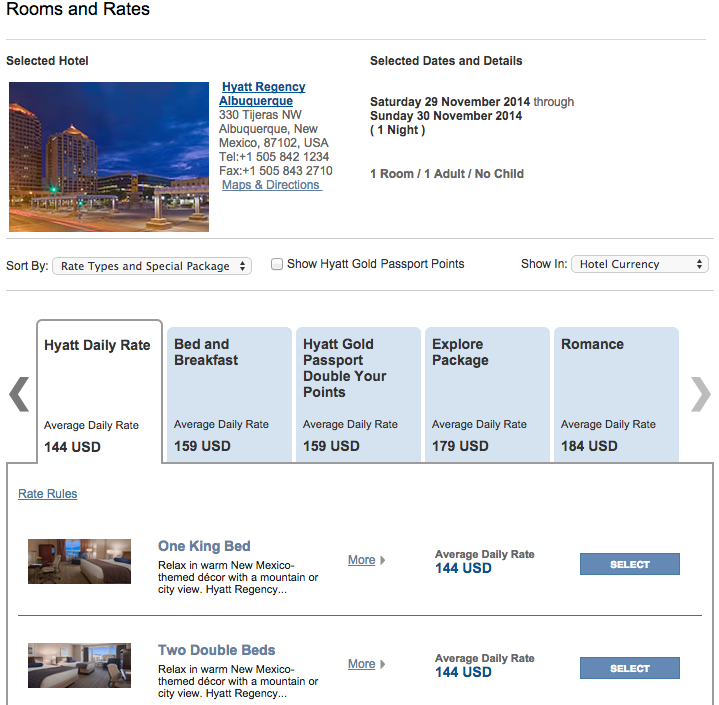Switch to the Bed and Breakfast tab
Image resolution: width=719 pixels, height=705 pixels.
pos(229,394)
